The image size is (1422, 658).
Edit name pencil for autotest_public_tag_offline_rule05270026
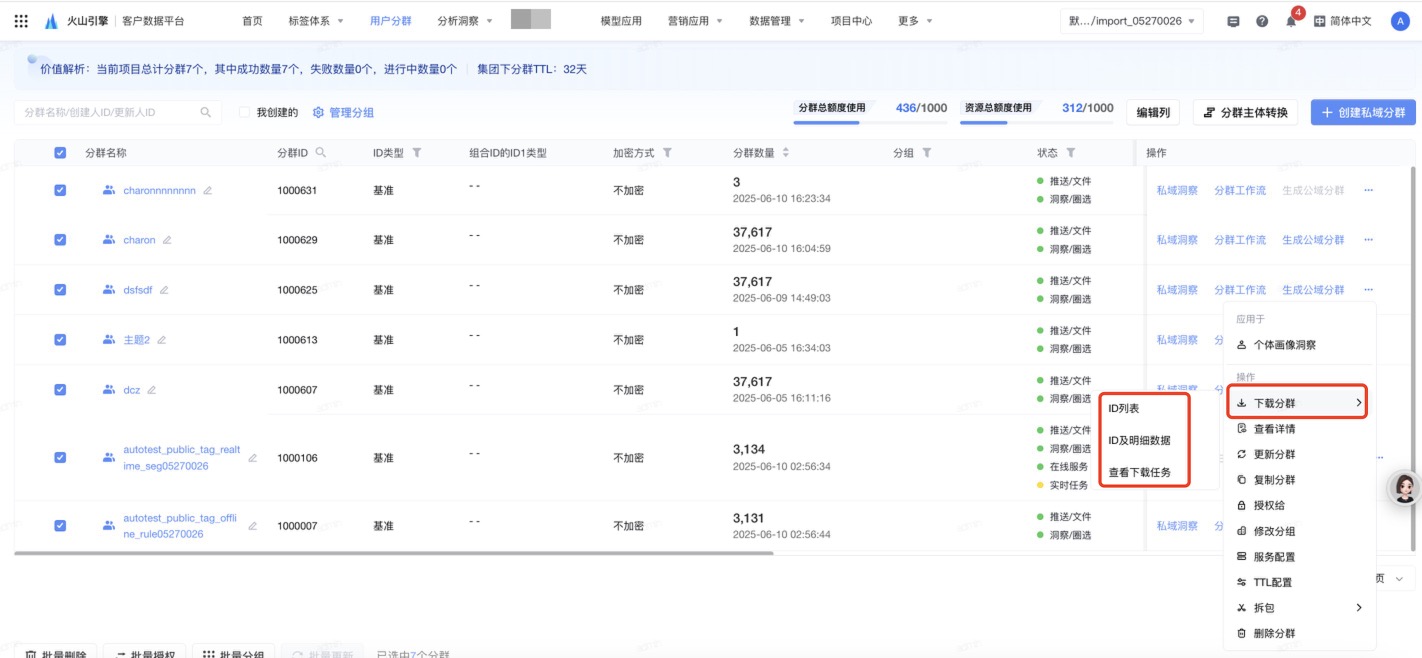pos(252,526)
